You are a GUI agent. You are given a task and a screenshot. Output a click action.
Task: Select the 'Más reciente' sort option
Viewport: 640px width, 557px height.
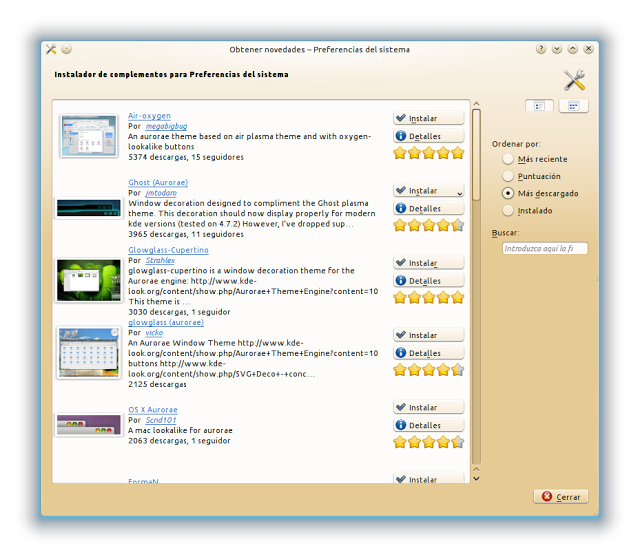point(509,159)
